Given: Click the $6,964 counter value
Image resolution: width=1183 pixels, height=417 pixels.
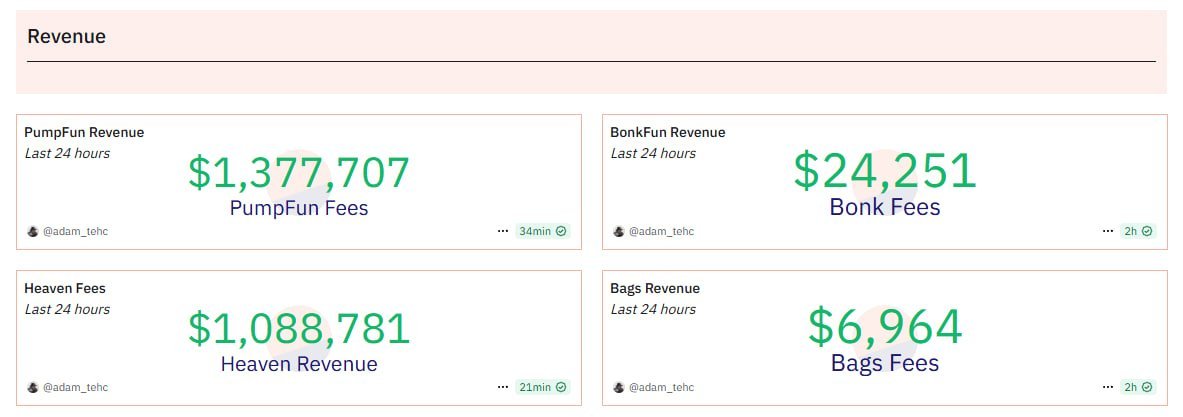Looking at the screenshot, I should [x=885, y=327].
